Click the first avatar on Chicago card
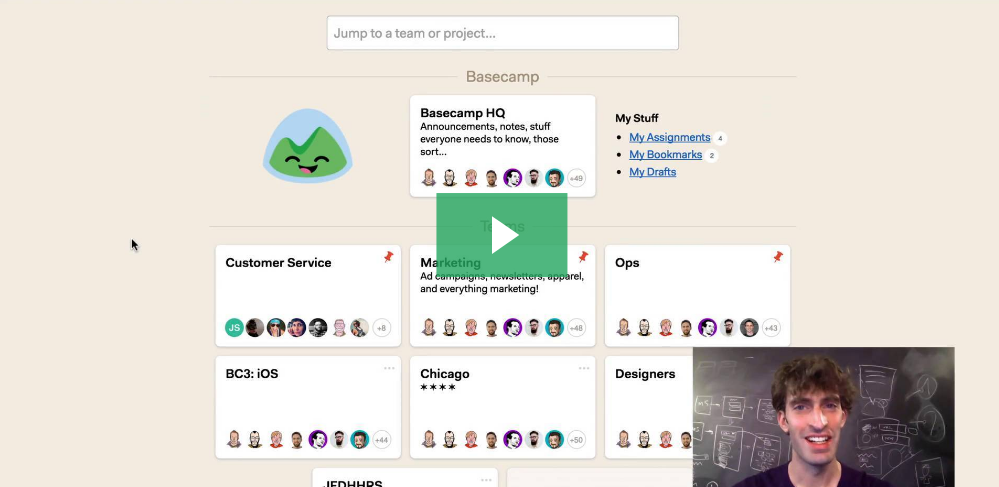This screenshot has height=487, width=999. click(x=429, y=439)
